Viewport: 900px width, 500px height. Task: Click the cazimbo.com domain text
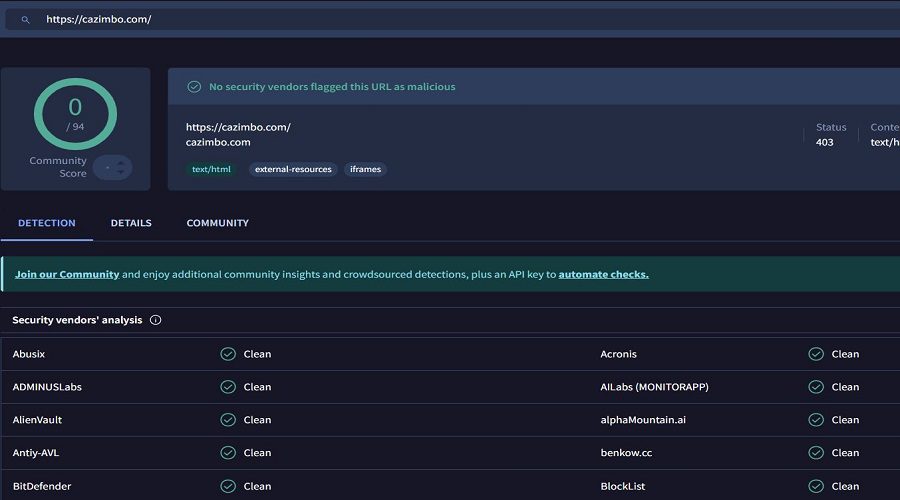(x=218, y=142)
